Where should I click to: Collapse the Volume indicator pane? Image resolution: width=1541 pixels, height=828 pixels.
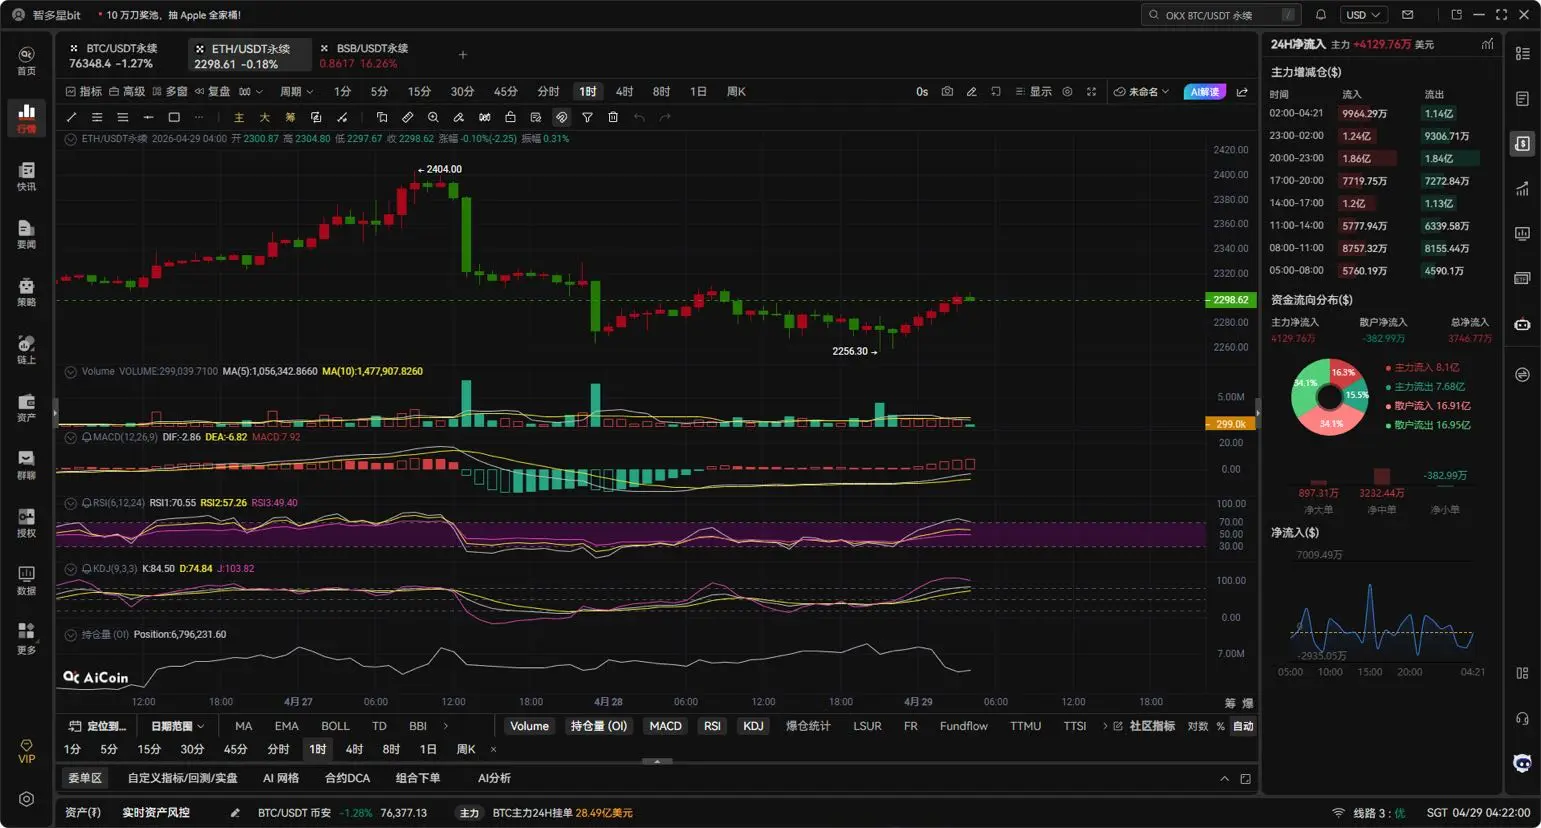coord(71,371)
